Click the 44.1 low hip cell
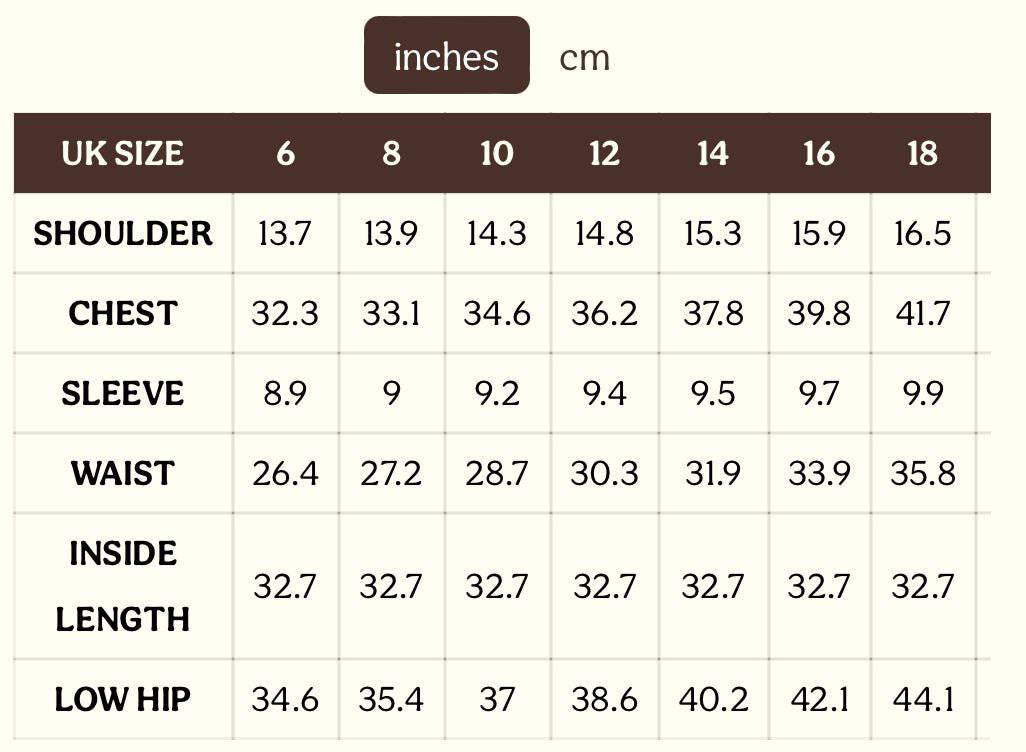The height and width of the screenshot is (752, 1026). (x=922, y=699)
